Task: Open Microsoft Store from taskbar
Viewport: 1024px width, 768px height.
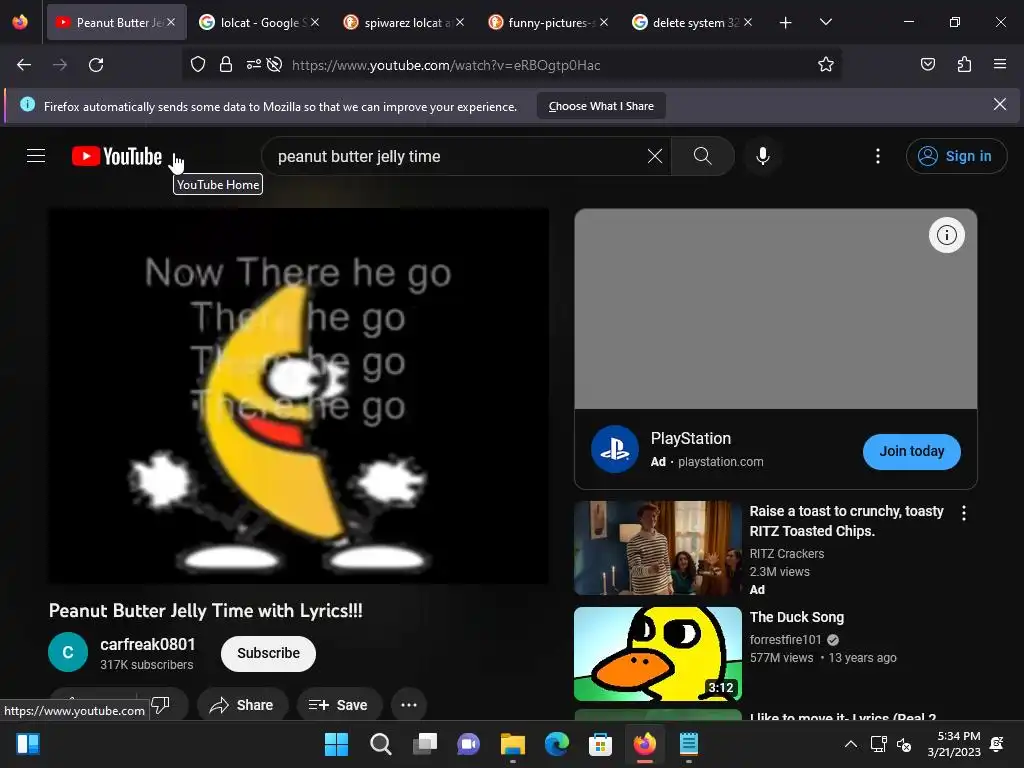Action: pos(600,744)
